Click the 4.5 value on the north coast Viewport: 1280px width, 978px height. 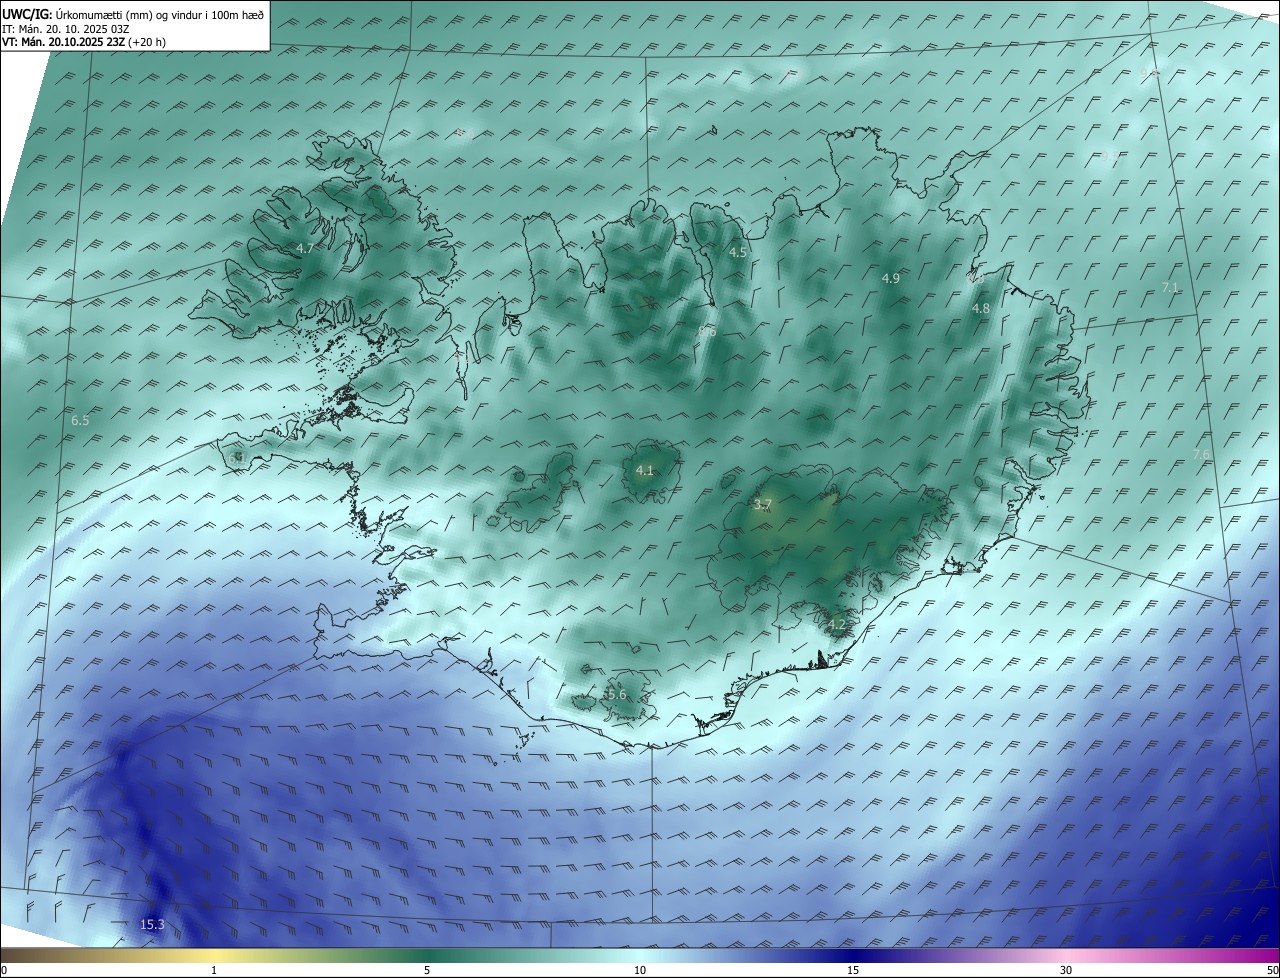[x=738, y=253]
